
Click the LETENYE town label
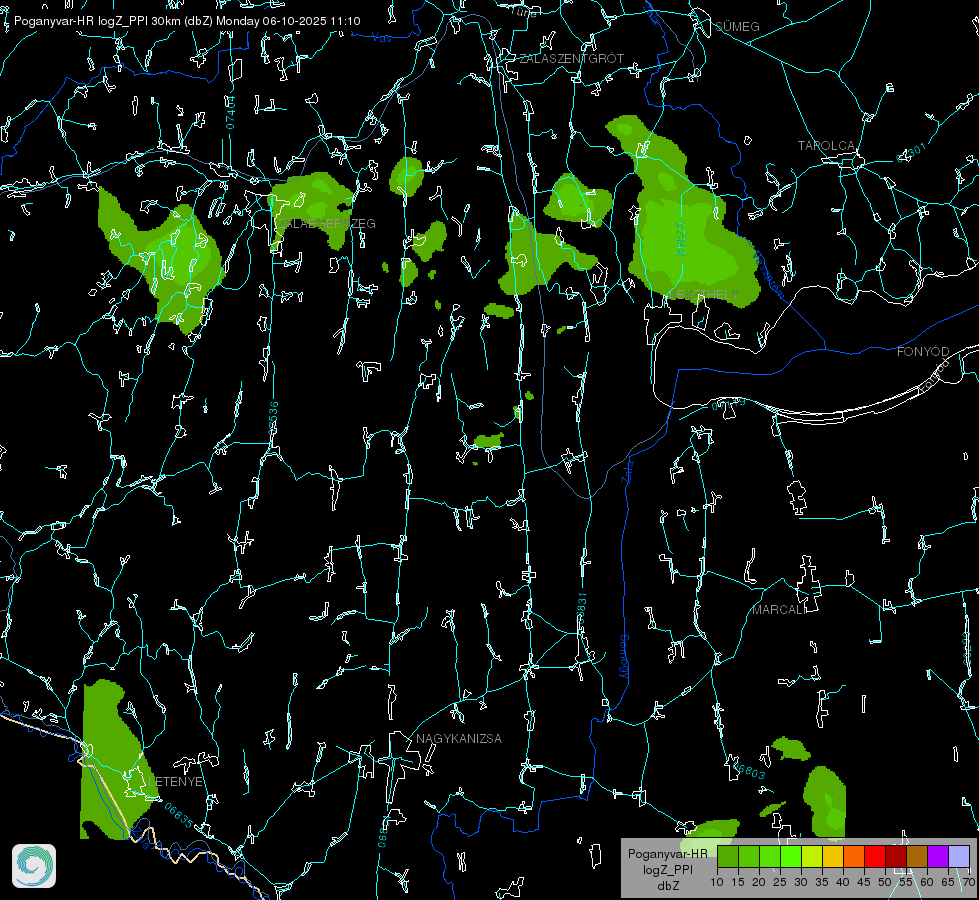175,781
